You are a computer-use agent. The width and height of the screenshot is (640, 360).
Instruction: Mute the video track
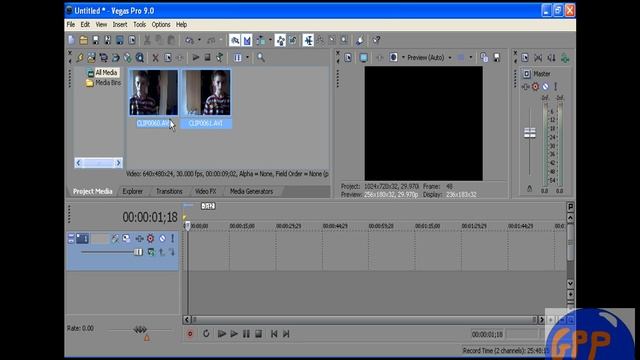pos(162,238)
